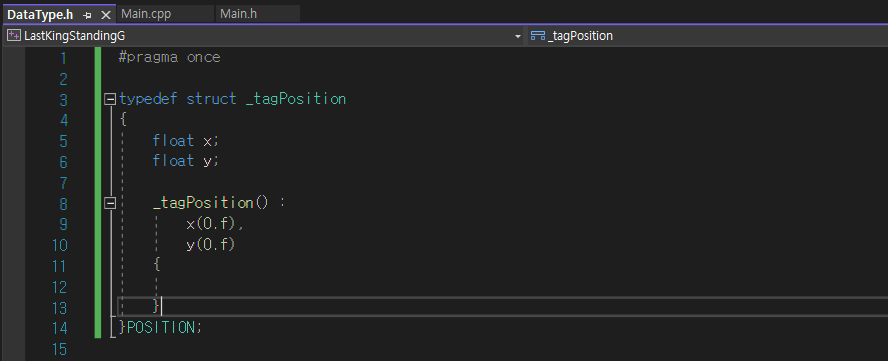Click line number 8 in the gutter
The width and height of the screenshot is (888, 361).
pyautogui.click(x=62, y=203)
